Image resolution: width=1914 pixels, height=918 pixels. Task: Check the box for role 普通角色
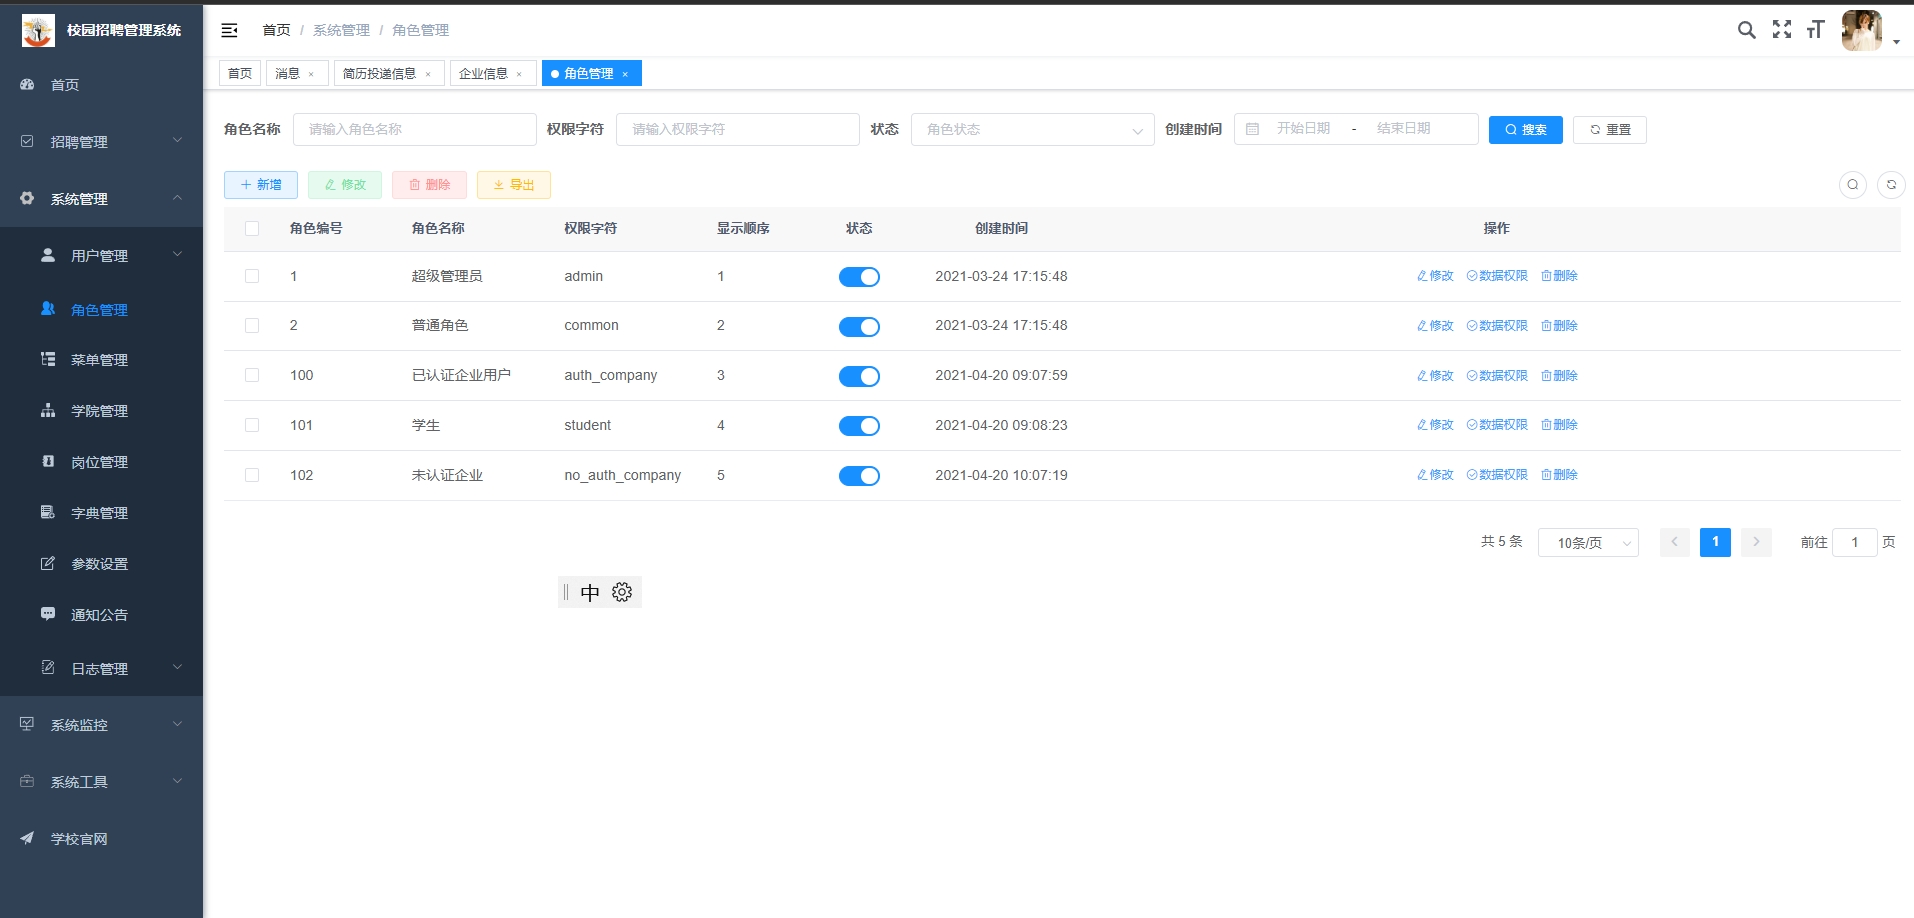252,326
